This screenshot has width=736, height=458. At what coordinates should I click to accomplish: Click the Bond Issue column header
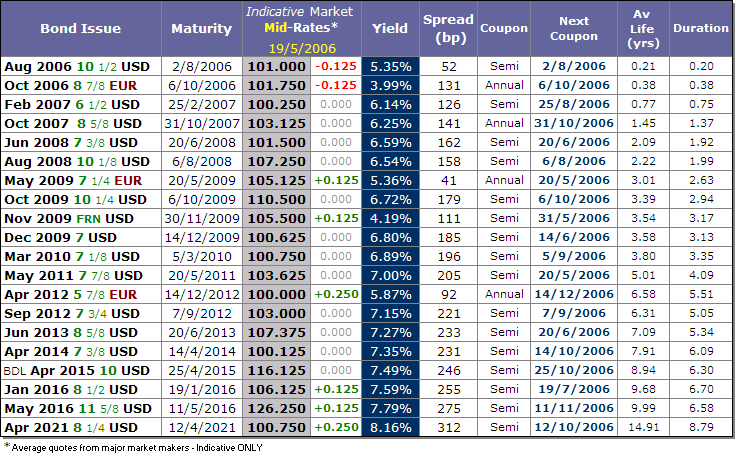pyautogui.click(x=79, y=28)
